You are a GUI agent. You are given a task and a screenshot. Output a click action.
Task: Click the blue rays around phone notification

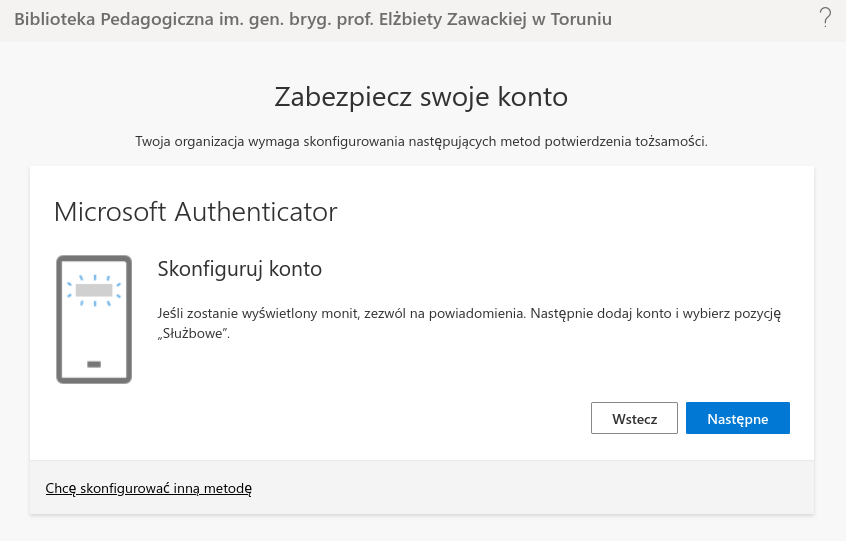tap(115, 282)
